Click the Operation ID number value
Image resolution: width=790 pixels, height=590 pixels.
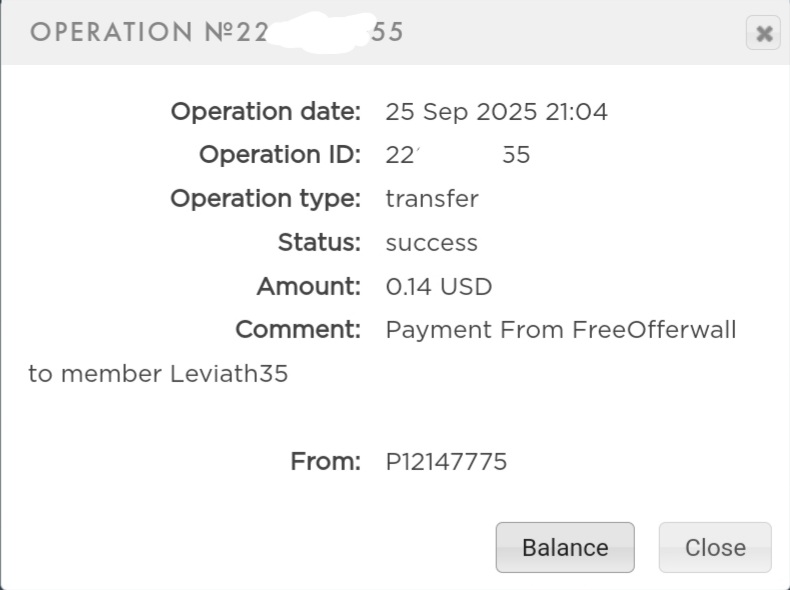pyautogui.click(x=457, y=155)
